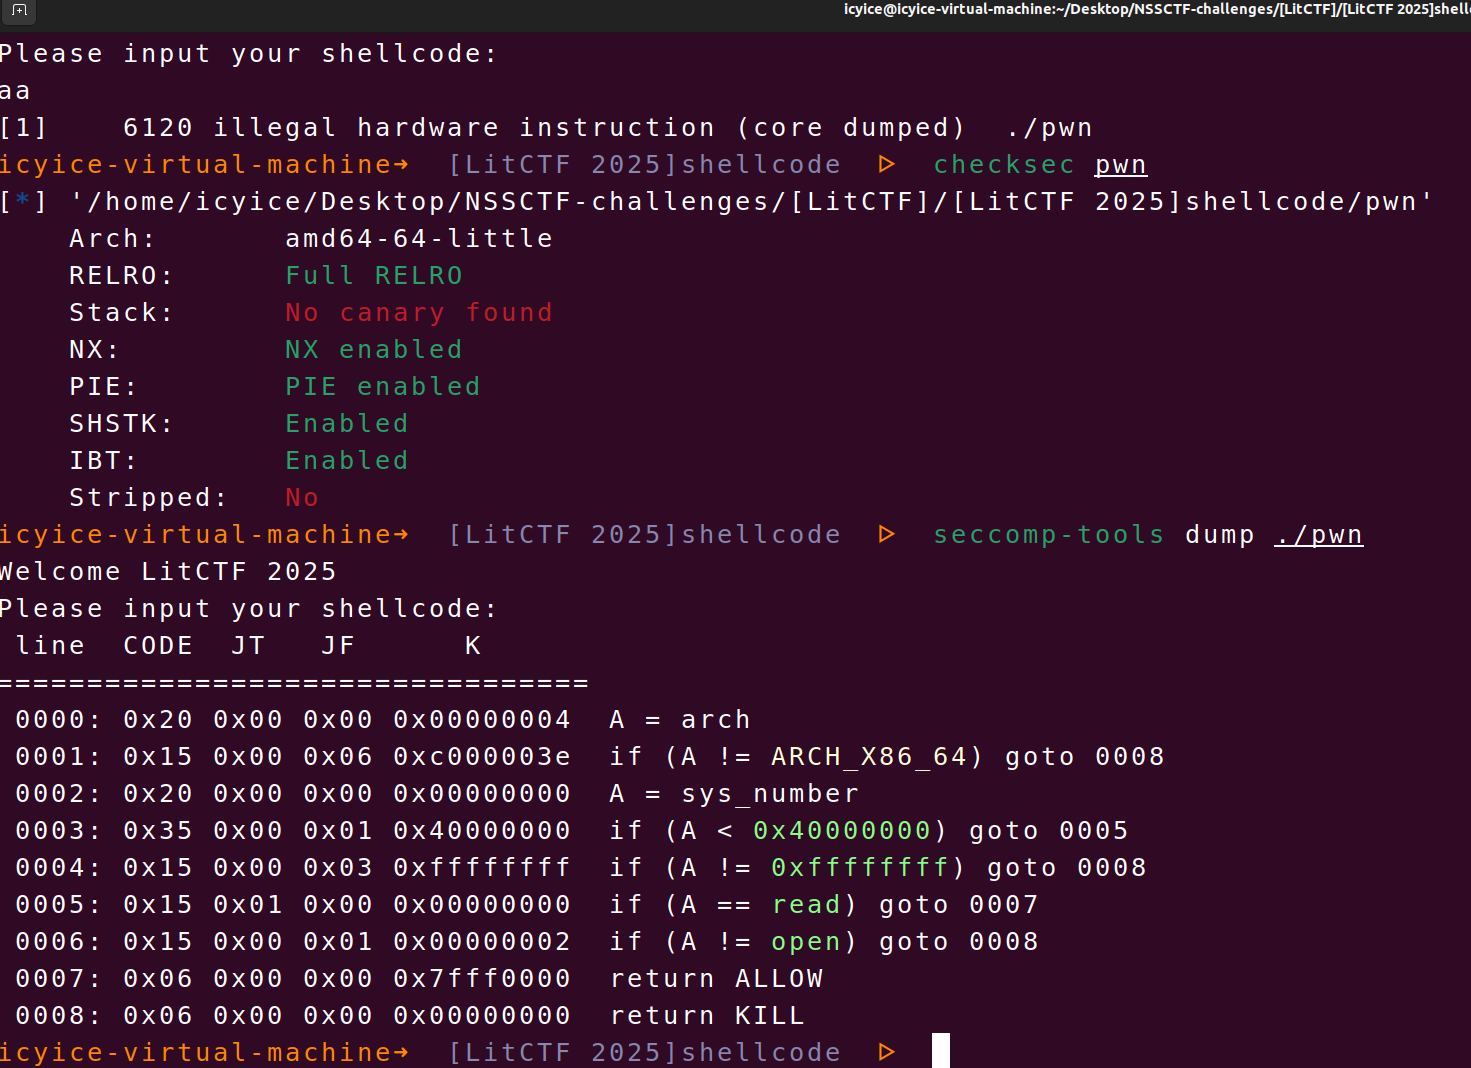Viewport: 1471px width, 1068px height.
Task: Click the prompt arrow before checksec command
Action: coord(886,164)
